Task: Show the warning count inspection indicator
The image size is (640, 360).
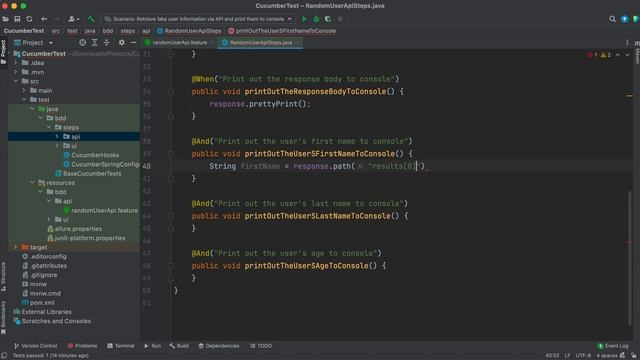Action: [606, 55]
